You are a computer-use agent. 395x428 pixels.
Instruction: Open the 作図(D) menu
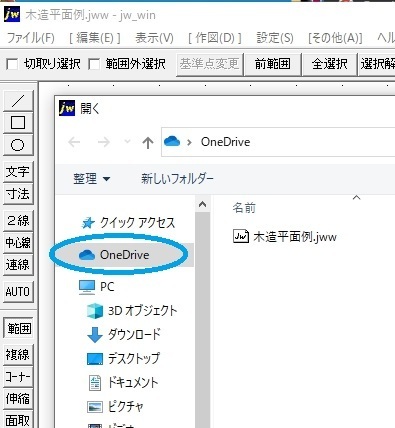click(215, 38)
